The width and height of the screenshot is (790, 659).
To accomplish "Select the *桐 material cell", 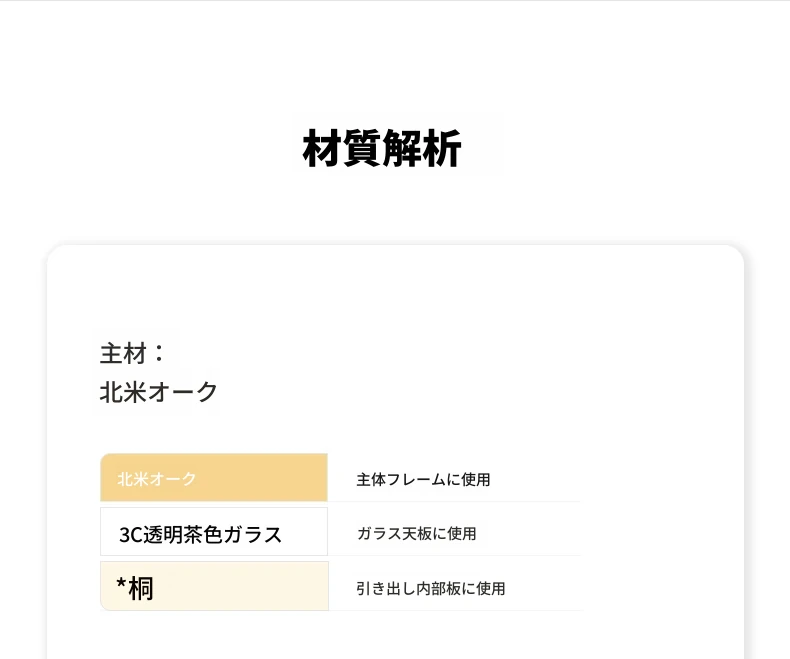I will pyautogui.click(x=215, y=586).
